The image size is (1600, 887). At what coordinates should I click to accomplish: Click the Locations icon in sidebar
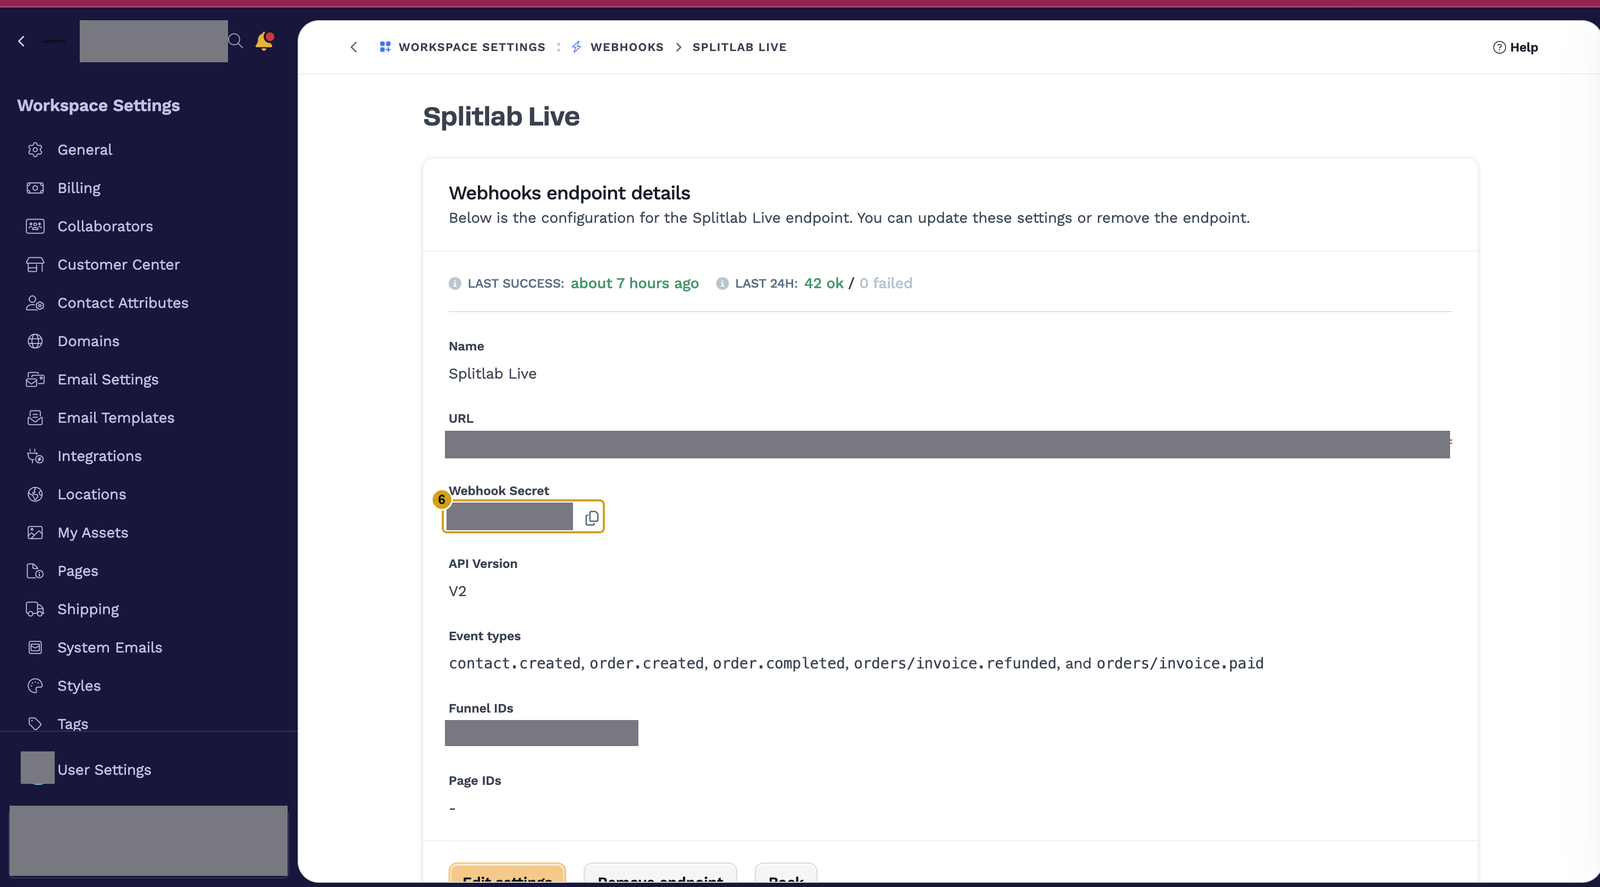(x=35, y=495)
